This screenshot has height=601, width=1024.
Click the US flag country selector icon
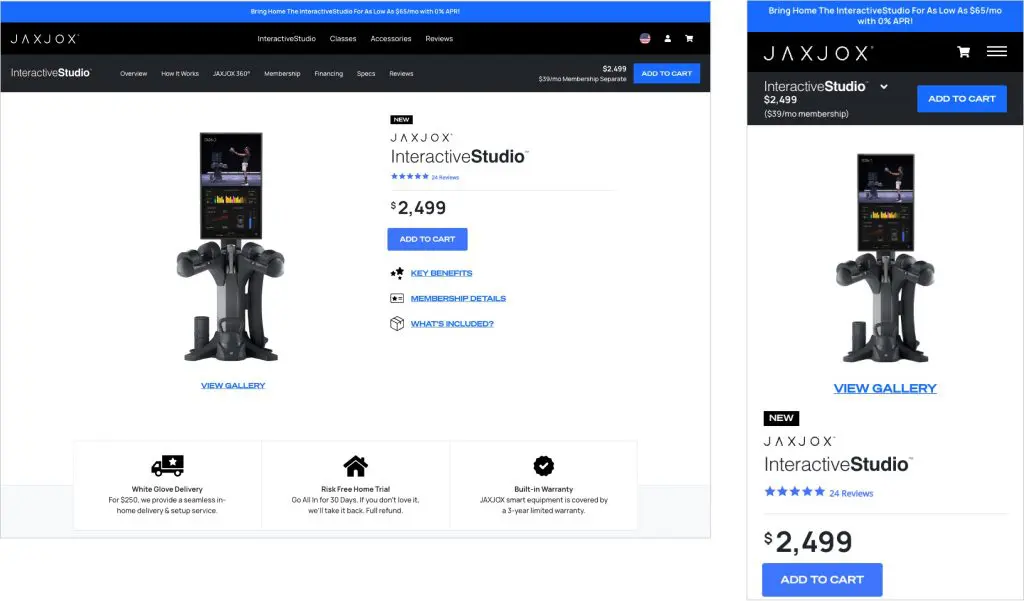[645, 39]
